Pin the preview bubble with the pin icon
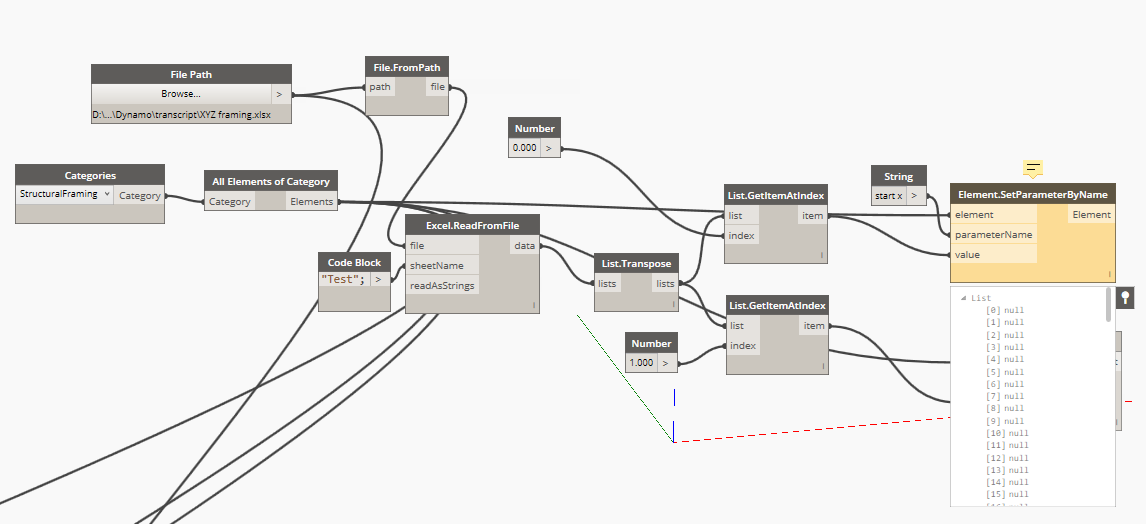The width and height of the screenshot is (1146, 524). pyautogui.click(x=1126, y=297)
